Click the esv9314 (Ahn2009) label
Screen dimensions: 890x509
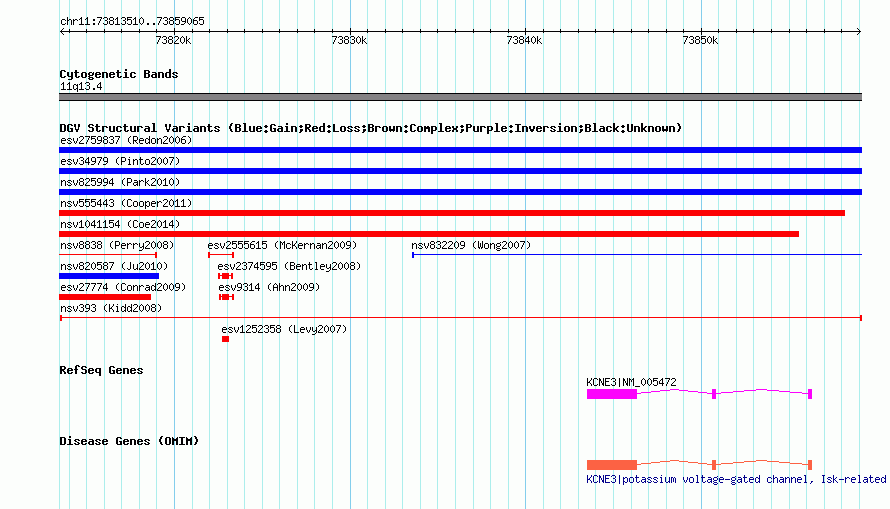269,287
